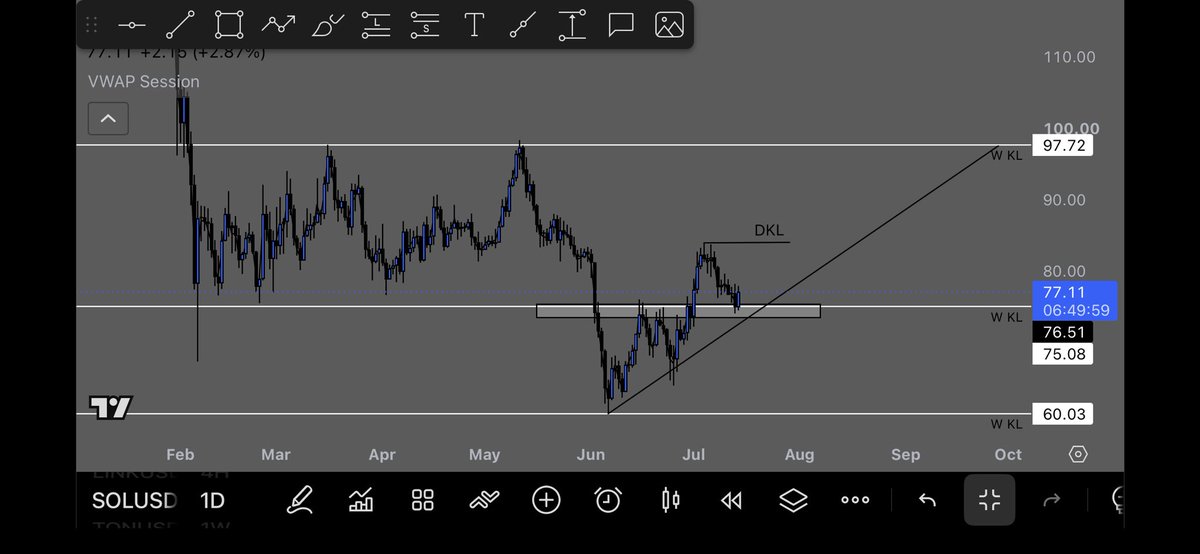
Task: Open the object tree layers icon
Action: coord(793,500)
